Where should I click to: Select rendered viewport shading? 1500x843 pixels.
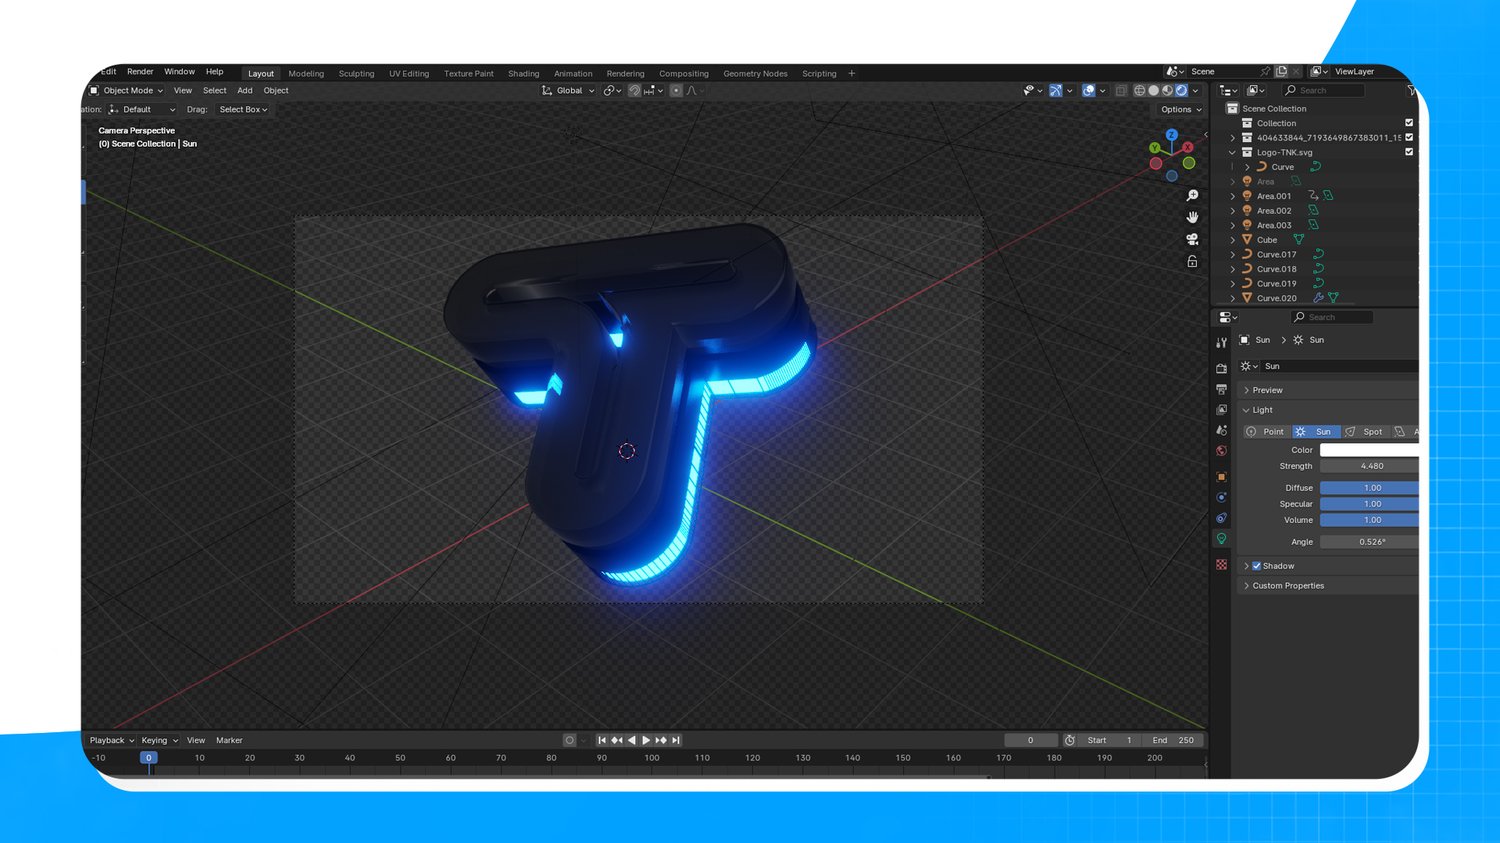click(x=1181, y=90)
